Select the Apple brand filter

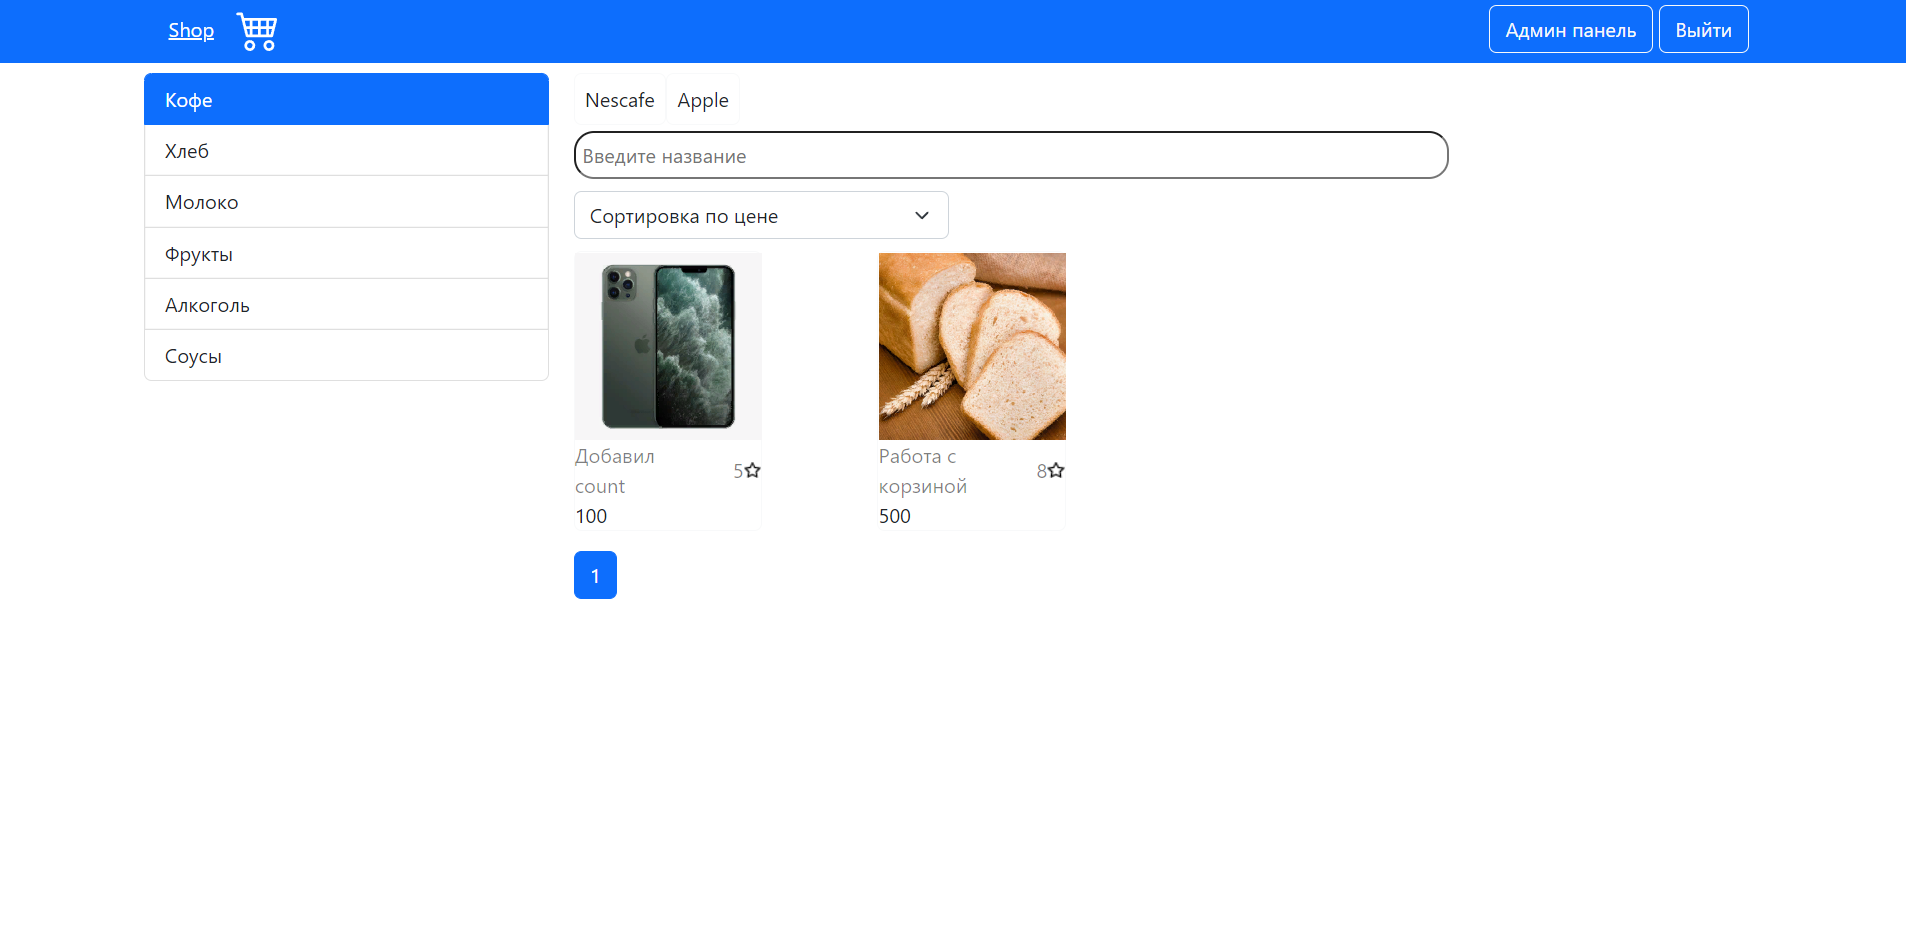point(702,99)
